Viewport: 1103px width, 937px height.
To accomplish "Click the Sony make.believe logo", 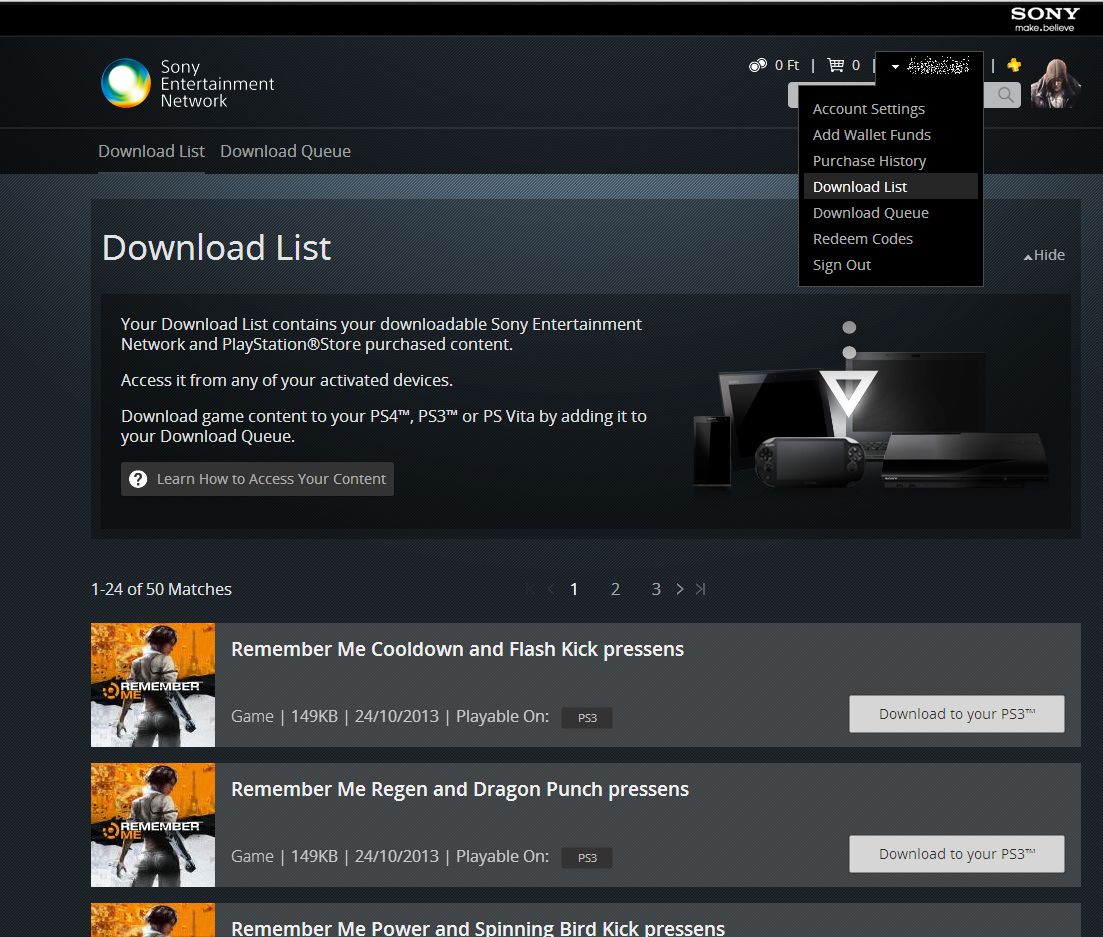I will coord(1045,18).
